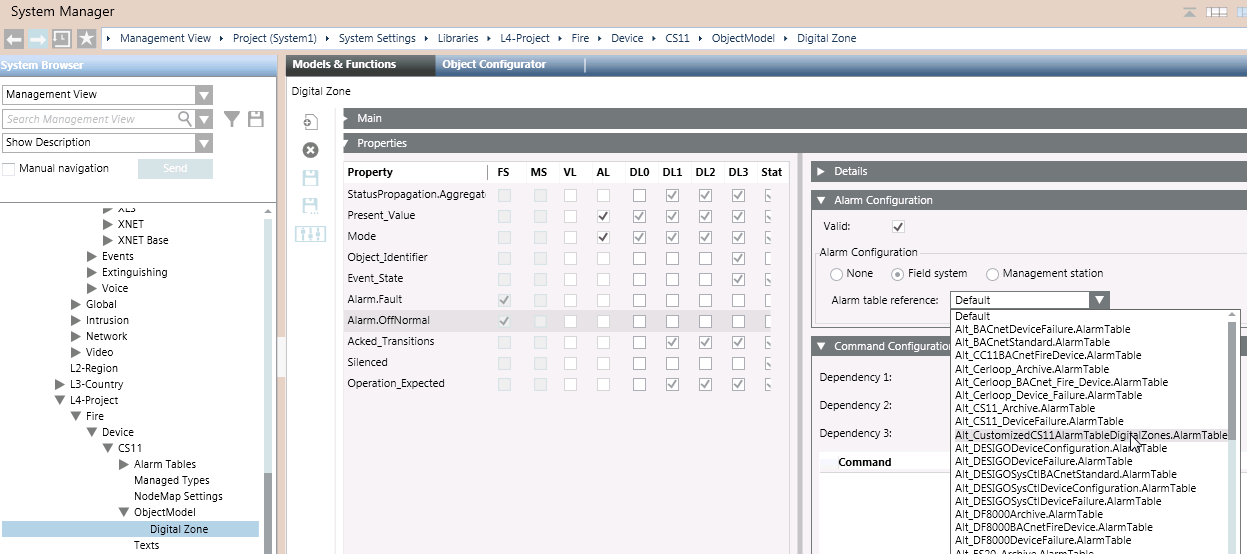
Task: Click the delete X icon in editor toolbar
Action: 310,150
